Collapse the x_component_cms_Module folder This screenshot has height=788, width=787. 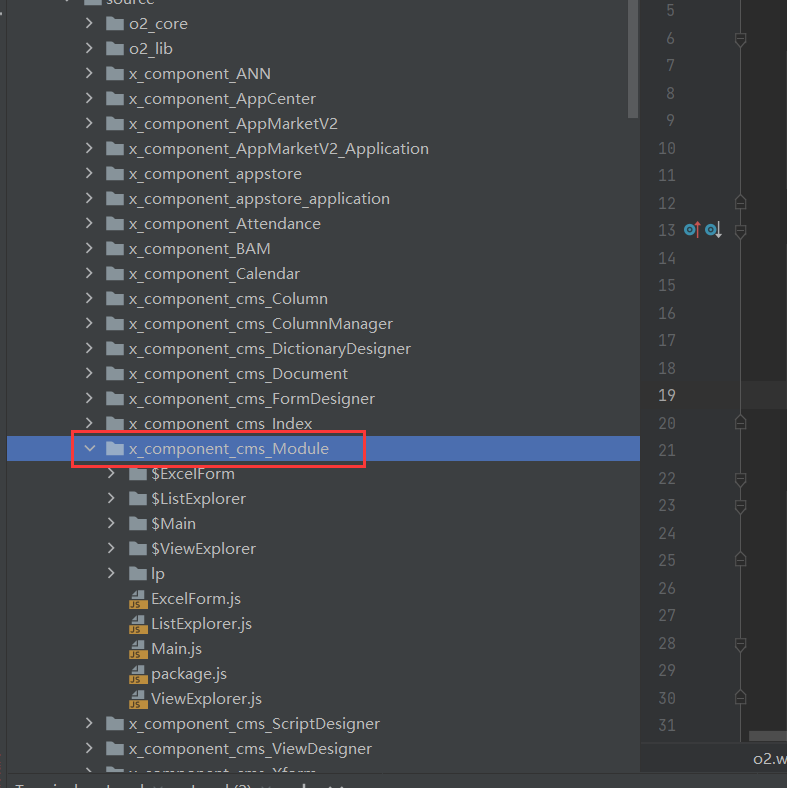[89, 448]
